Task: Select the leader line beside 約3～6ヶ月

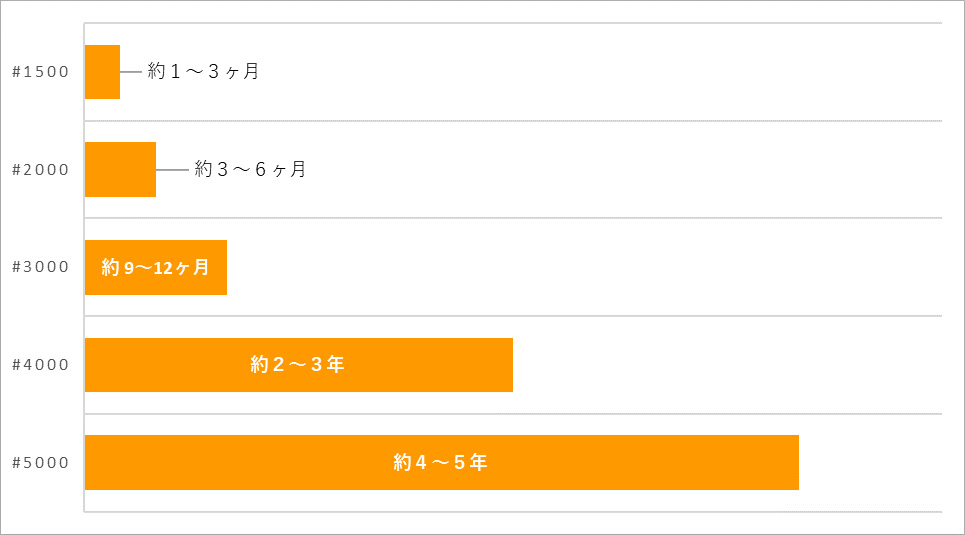Action: 172,170
